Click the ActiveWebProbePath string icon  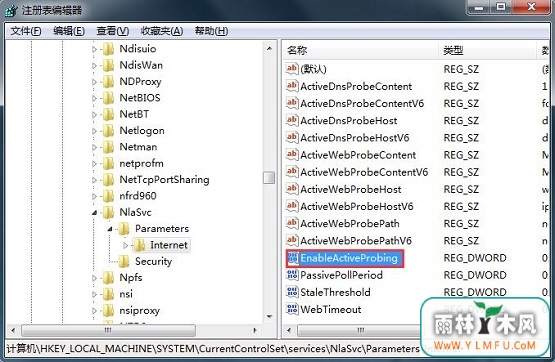292,223
